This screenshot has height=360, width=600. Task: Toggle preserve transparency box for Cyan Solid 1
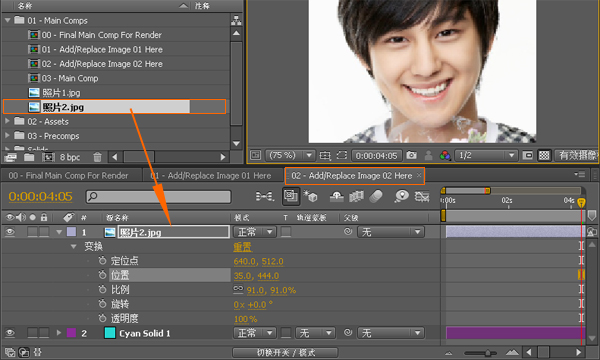pyautogui.click(x=286, y=333)
